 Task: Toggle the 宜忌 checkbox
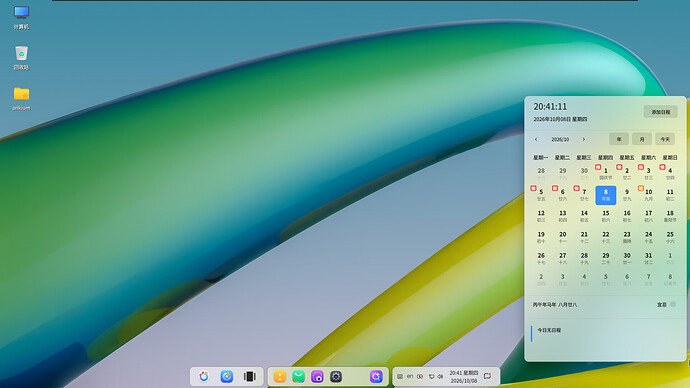[x=673, y=304]
